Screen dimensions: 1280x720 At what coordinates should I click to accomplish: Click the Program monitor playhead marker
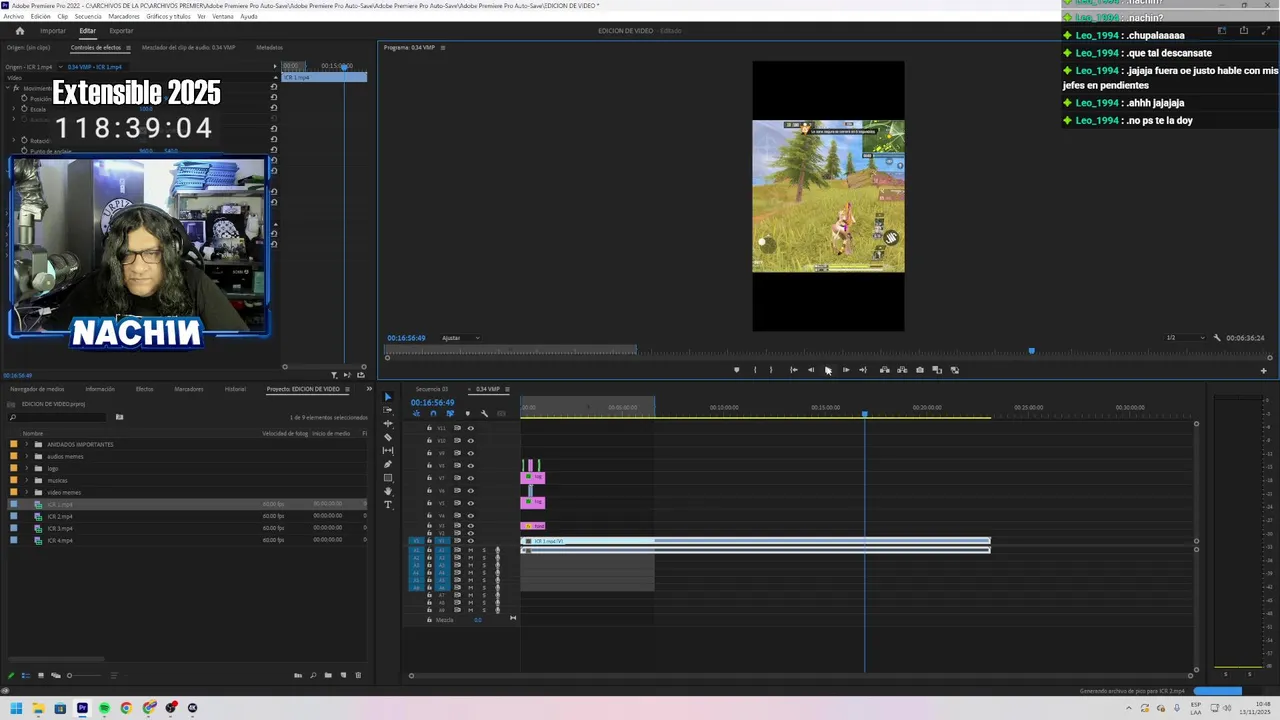coord(1032,351)
